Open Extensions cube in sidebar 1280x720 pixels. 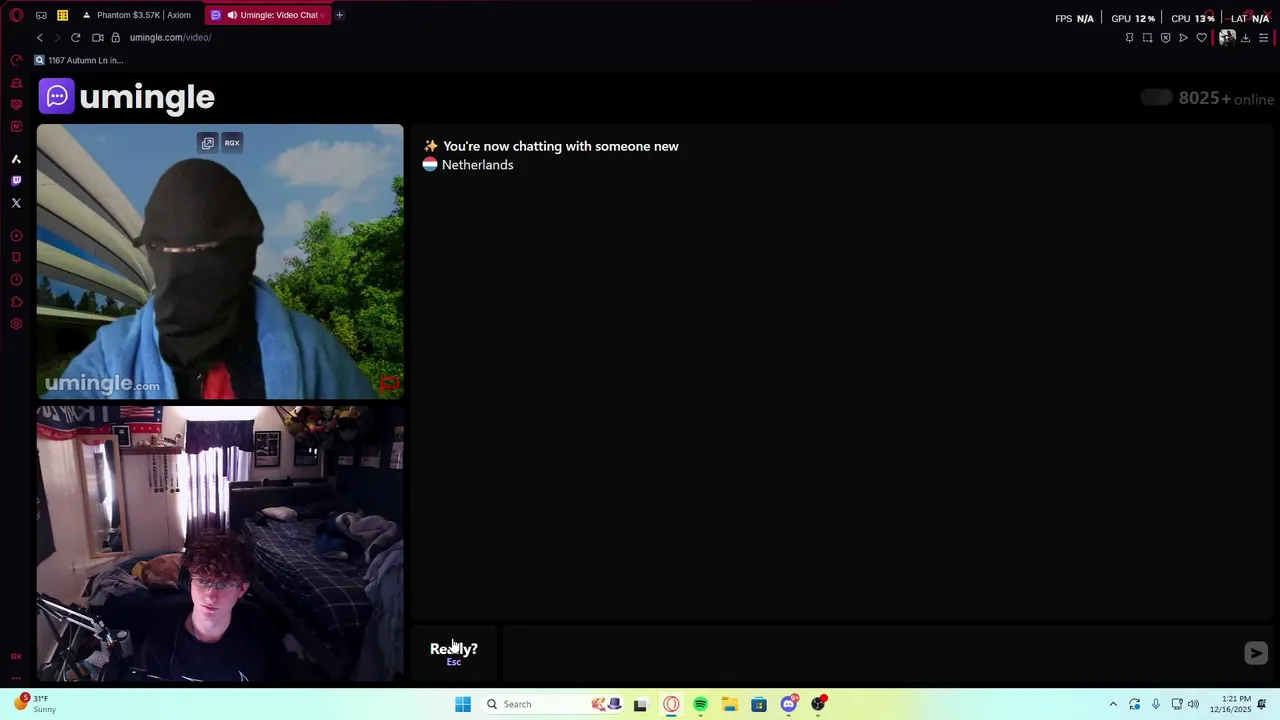click(16, 302)
